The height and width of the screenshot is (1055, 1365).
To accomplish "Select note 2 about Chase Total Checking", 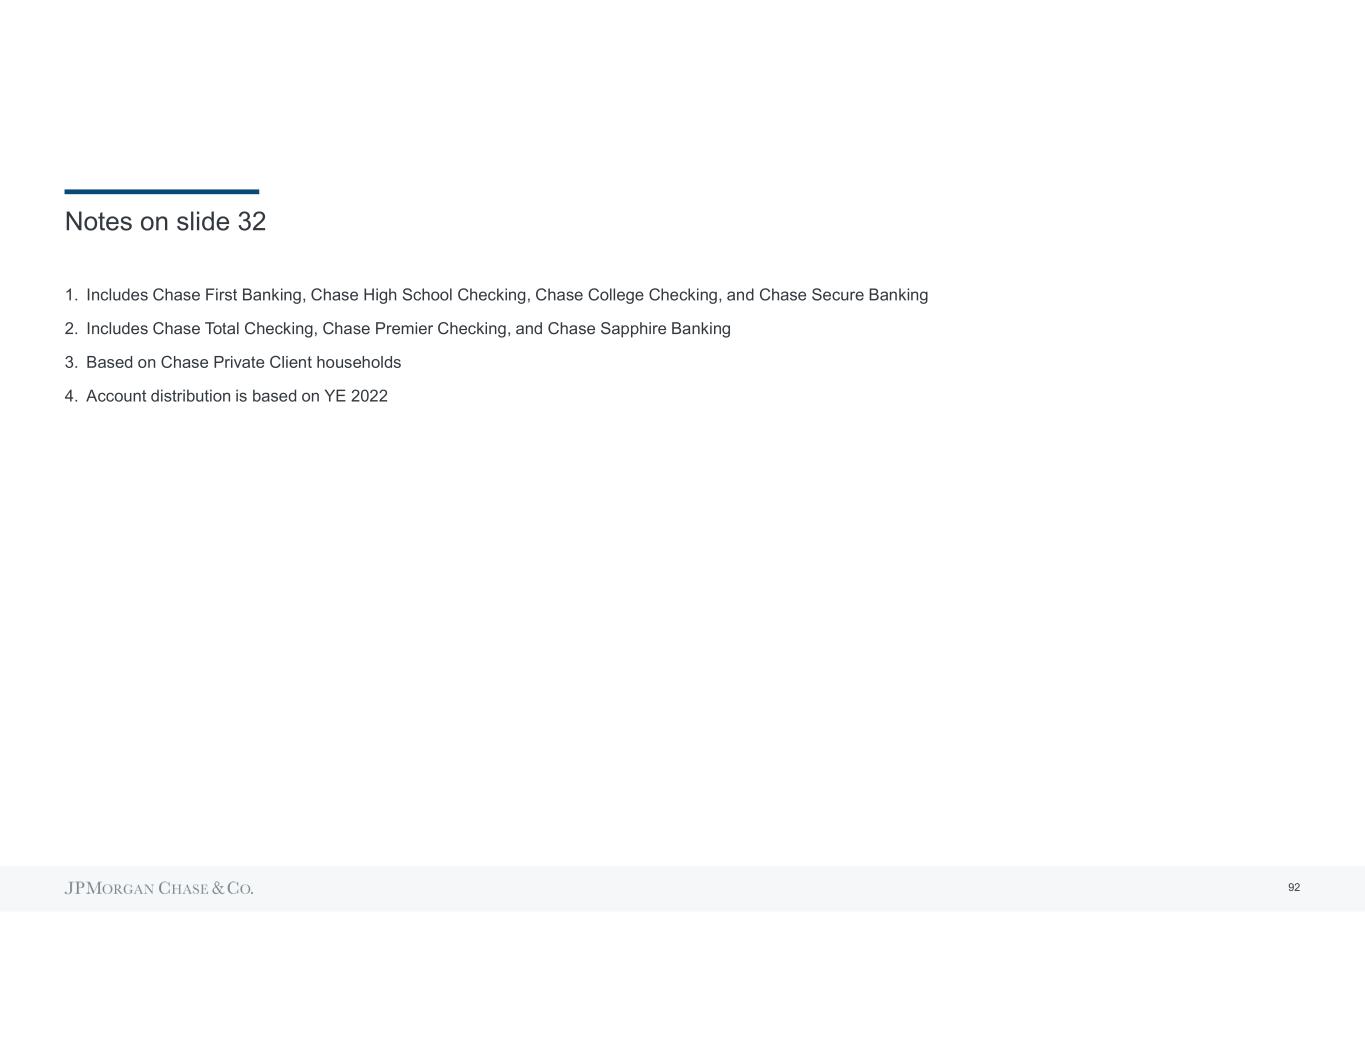I will [398, 329].
